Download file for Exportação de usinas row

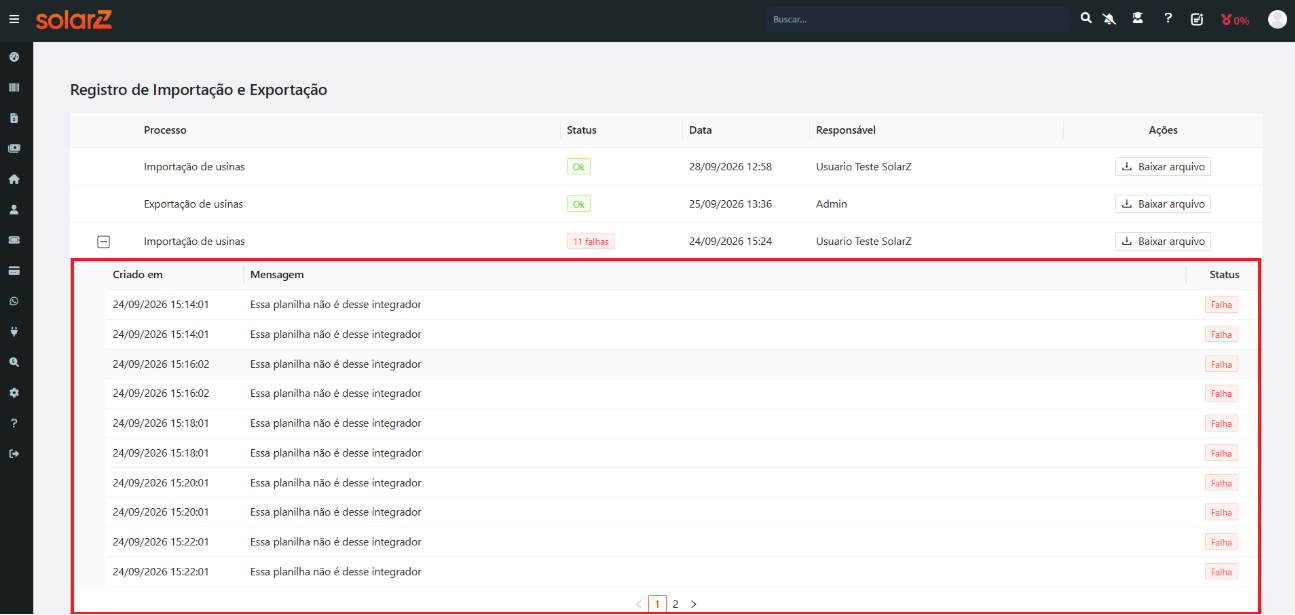pyautogui.click(x=1163, y=204)
